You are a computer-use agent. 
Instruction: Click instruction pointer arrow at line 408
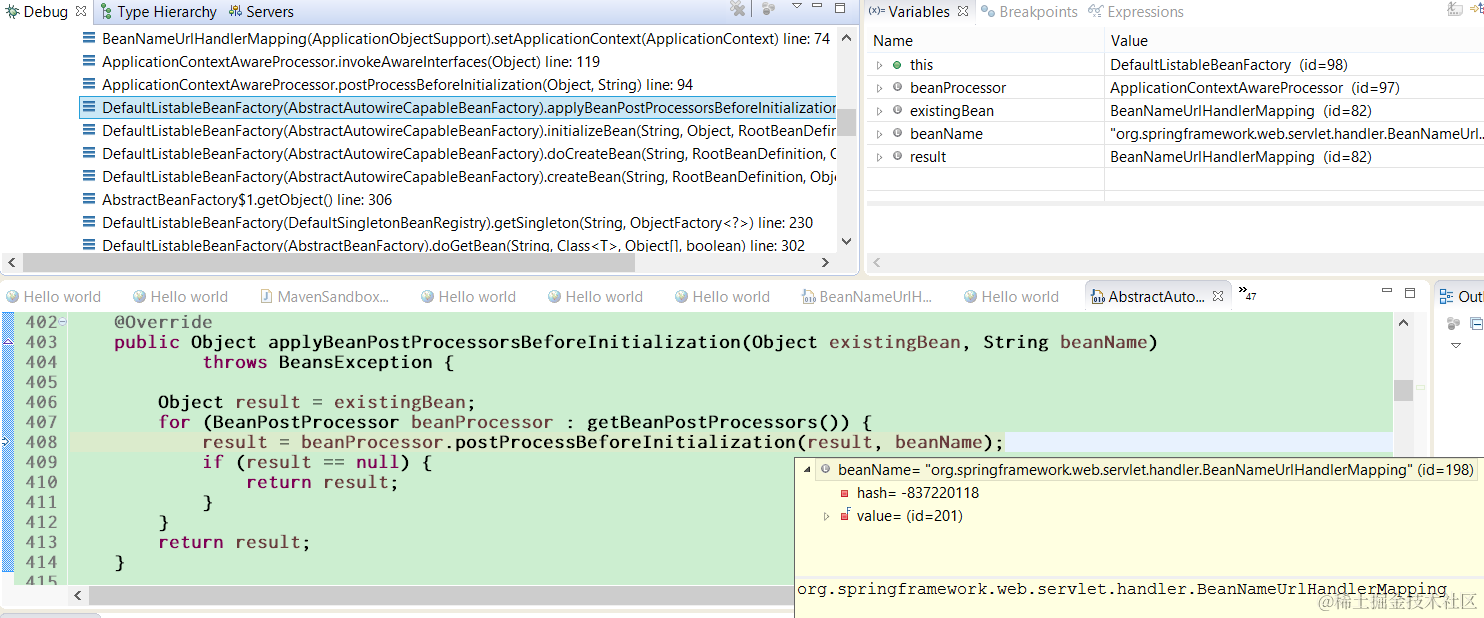pos(7,441)
